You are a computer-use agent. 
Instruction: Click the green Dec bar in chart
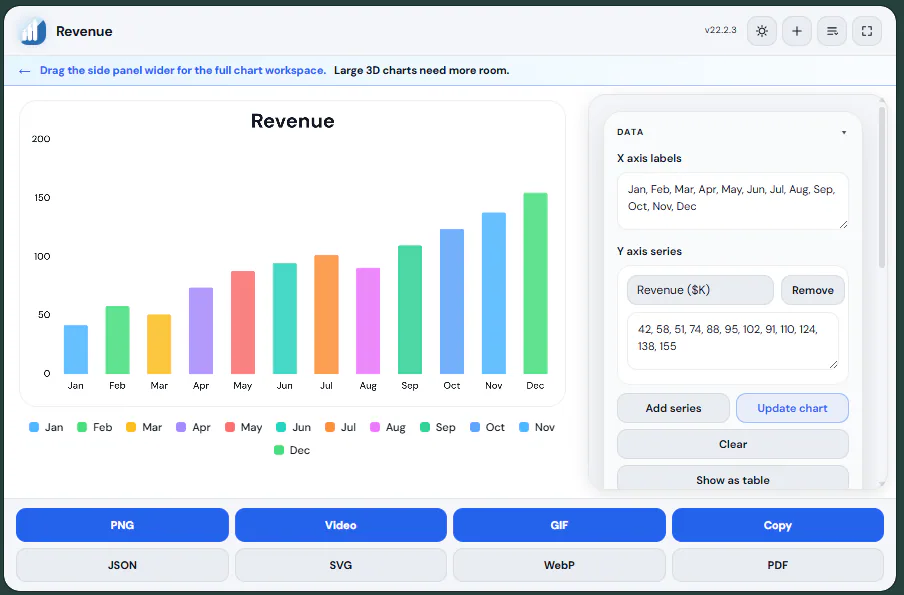point(535,283)
